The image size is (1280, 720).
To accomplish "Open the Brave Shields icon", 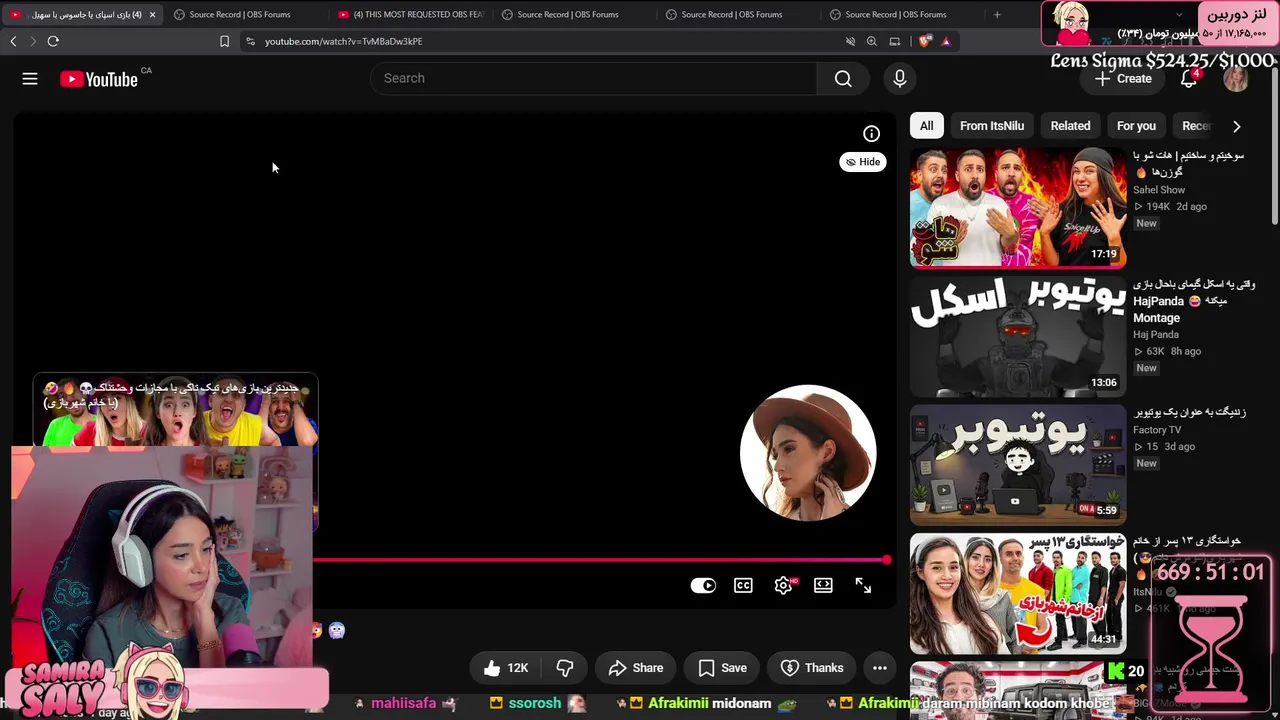I will tap(925, 41).
